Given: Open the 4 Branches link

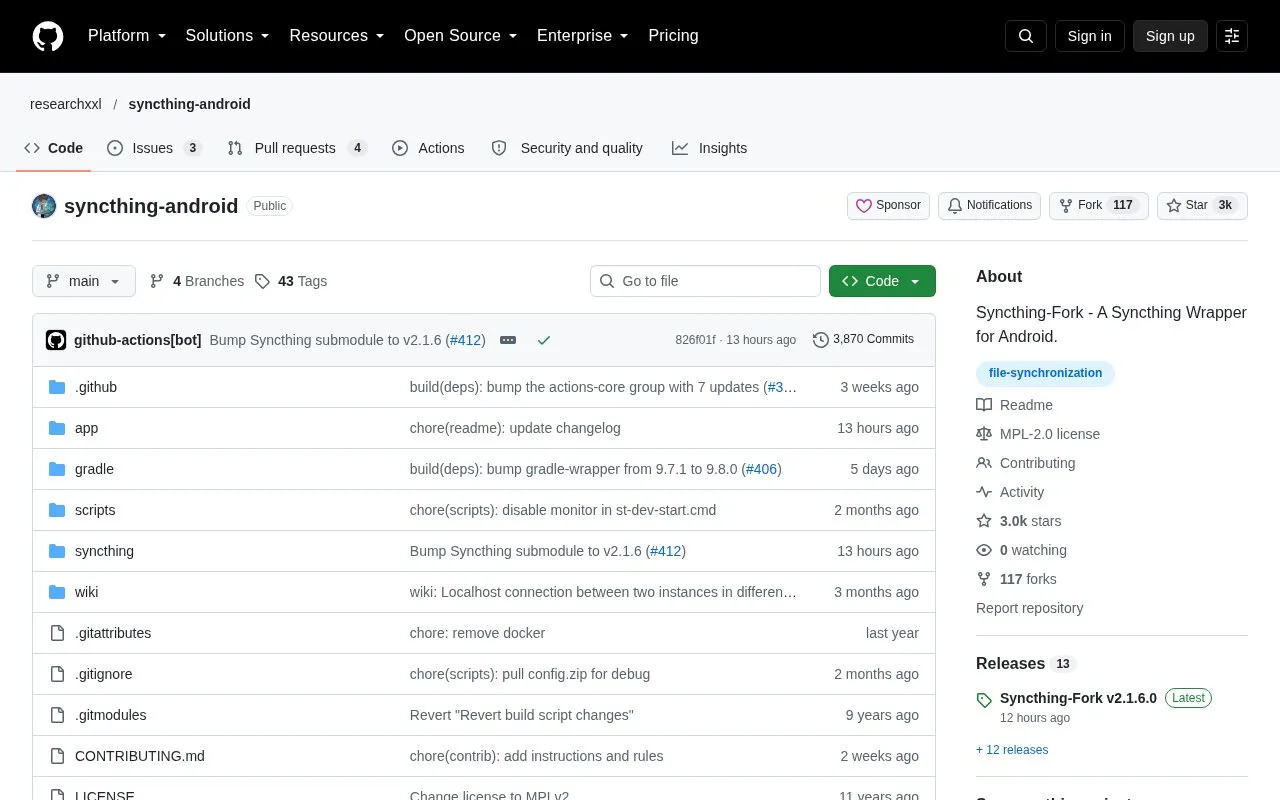Looking at the screenshot, I should point(197,281).
